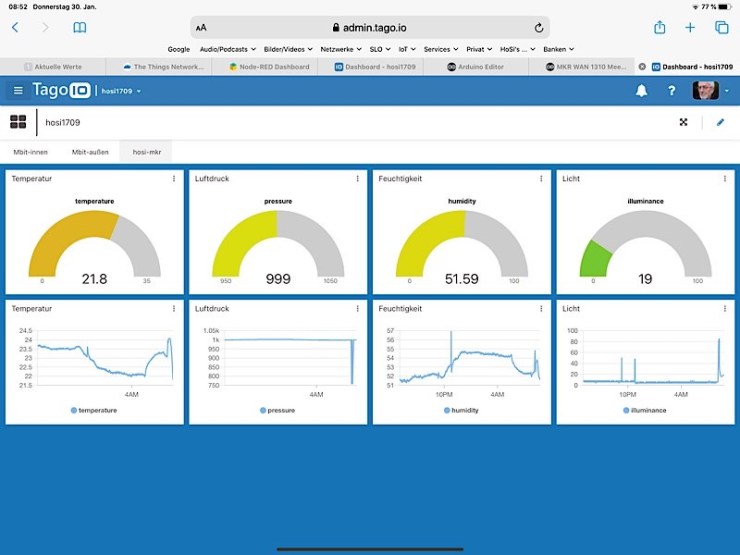Open options of Licht chart widget
Screen dimensions: 740x555
click(x=724, y=309)
